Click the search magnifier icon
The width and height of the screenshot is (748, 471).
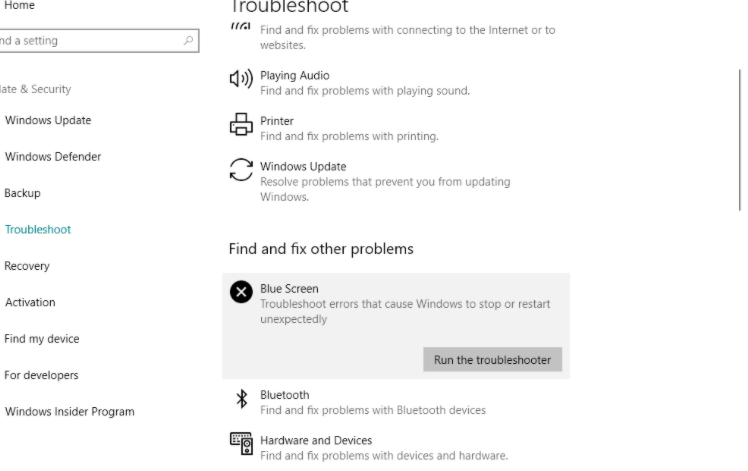click(188, 41)
